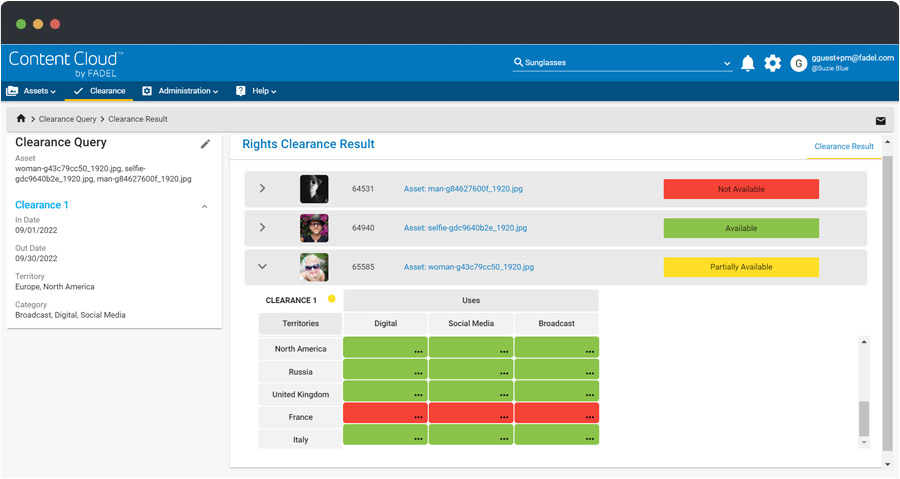Screen dimensions: 900x479
Task: Open the Clearance menu item
Action: [x=100, y=91]
